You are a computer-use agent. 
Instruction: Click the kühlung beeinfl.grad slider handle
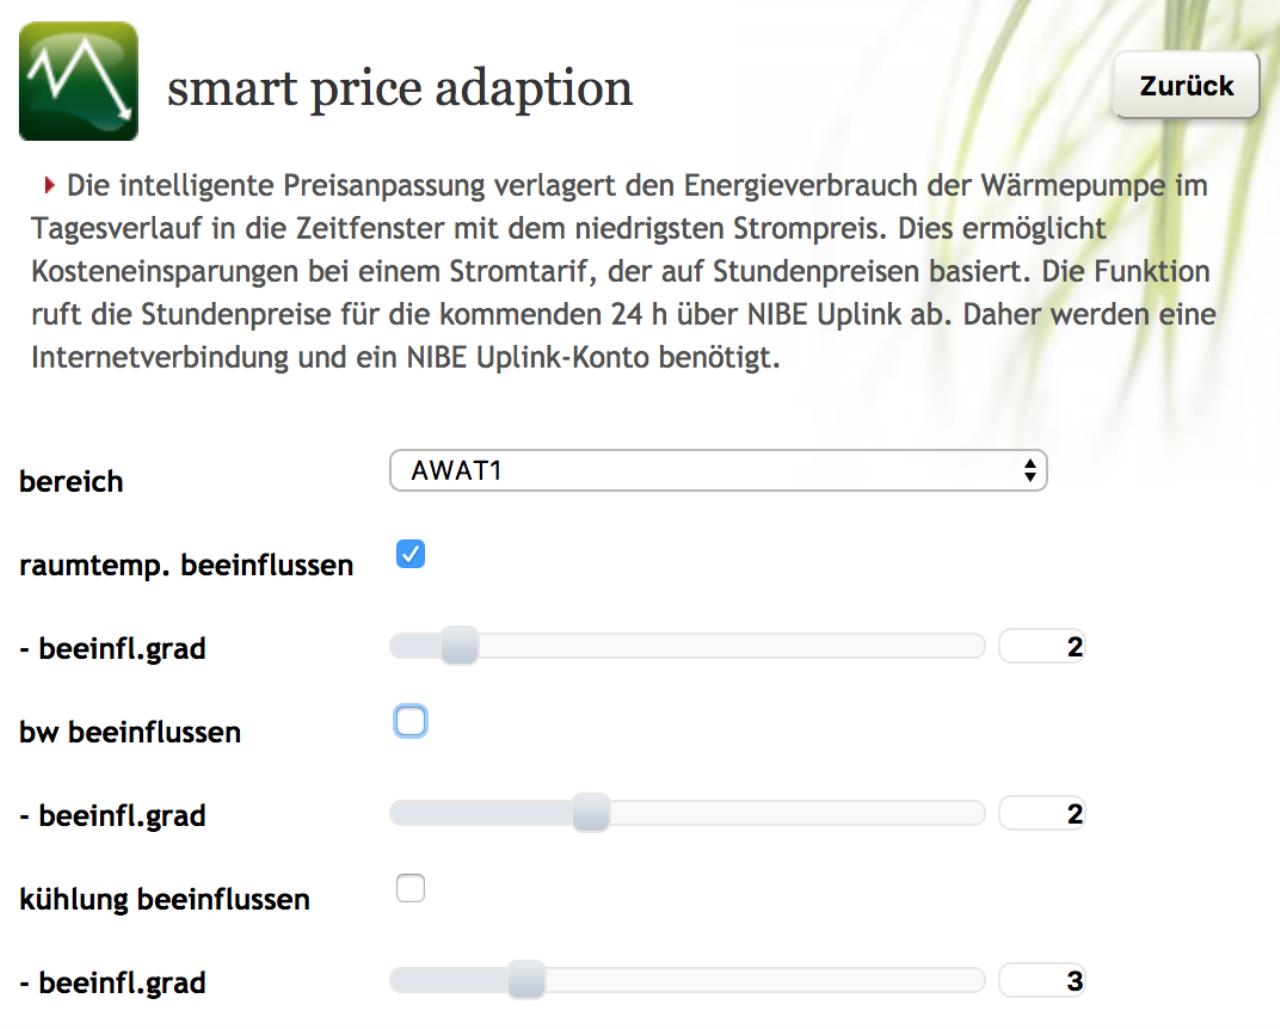(x=526, y=980)
